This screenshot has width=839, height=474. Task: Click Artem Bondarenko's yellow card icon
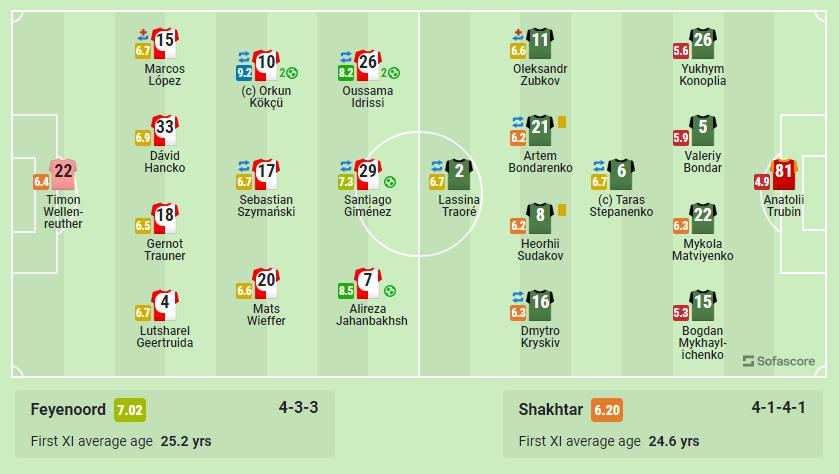[562, 122]
